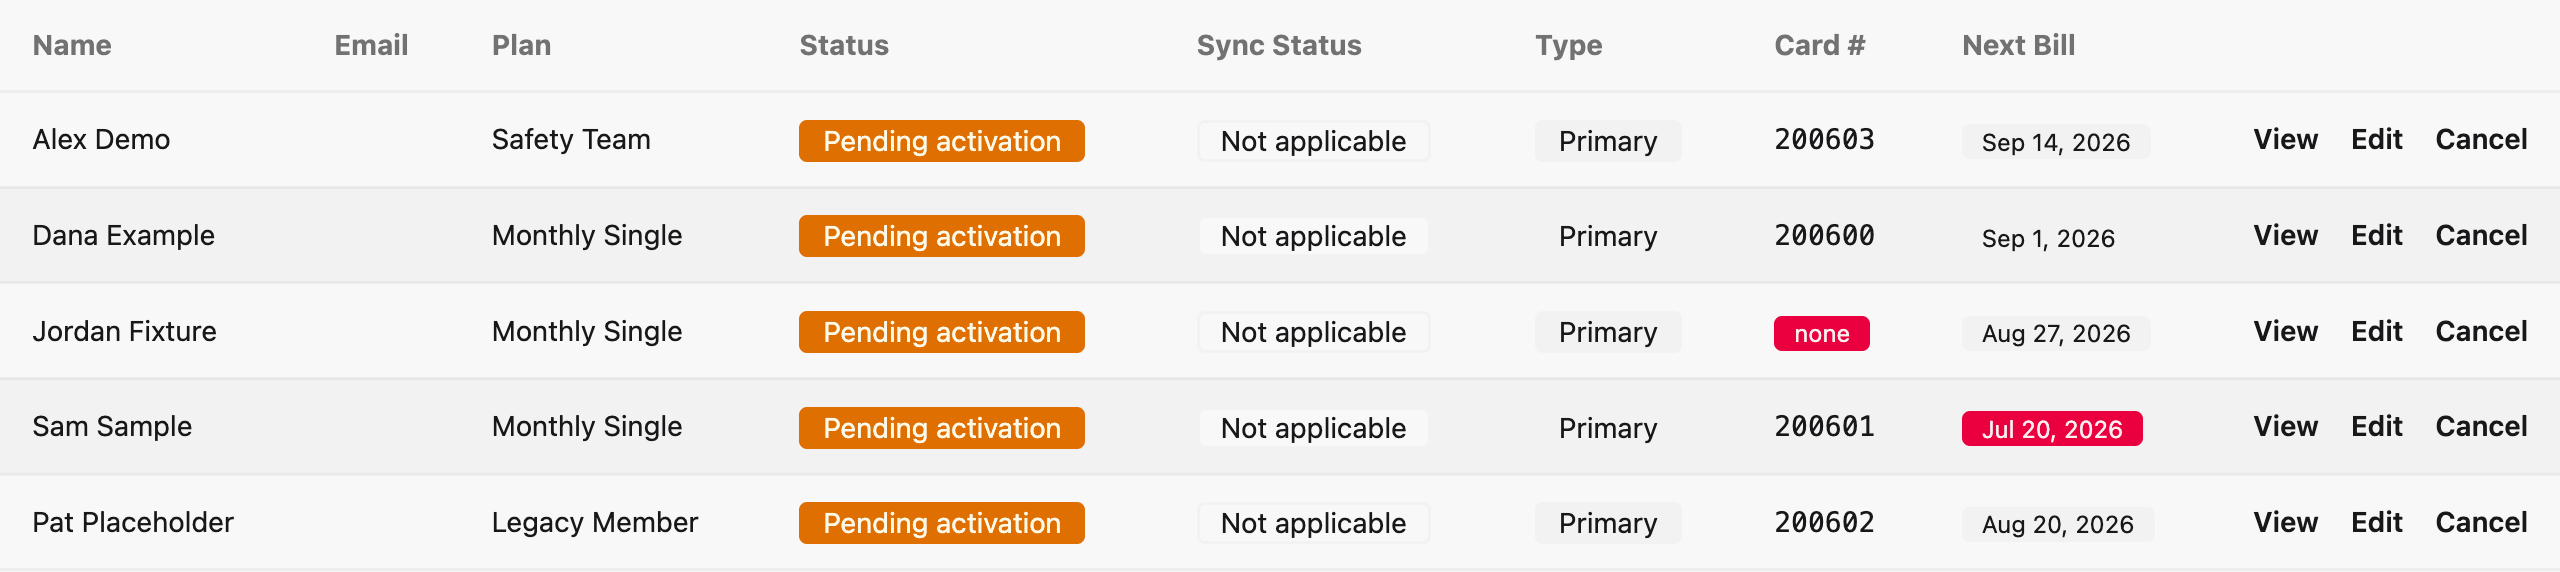This screenshot has height=572, width=2560.
Task: Click card number 200602
Action: click(1824, 523)
